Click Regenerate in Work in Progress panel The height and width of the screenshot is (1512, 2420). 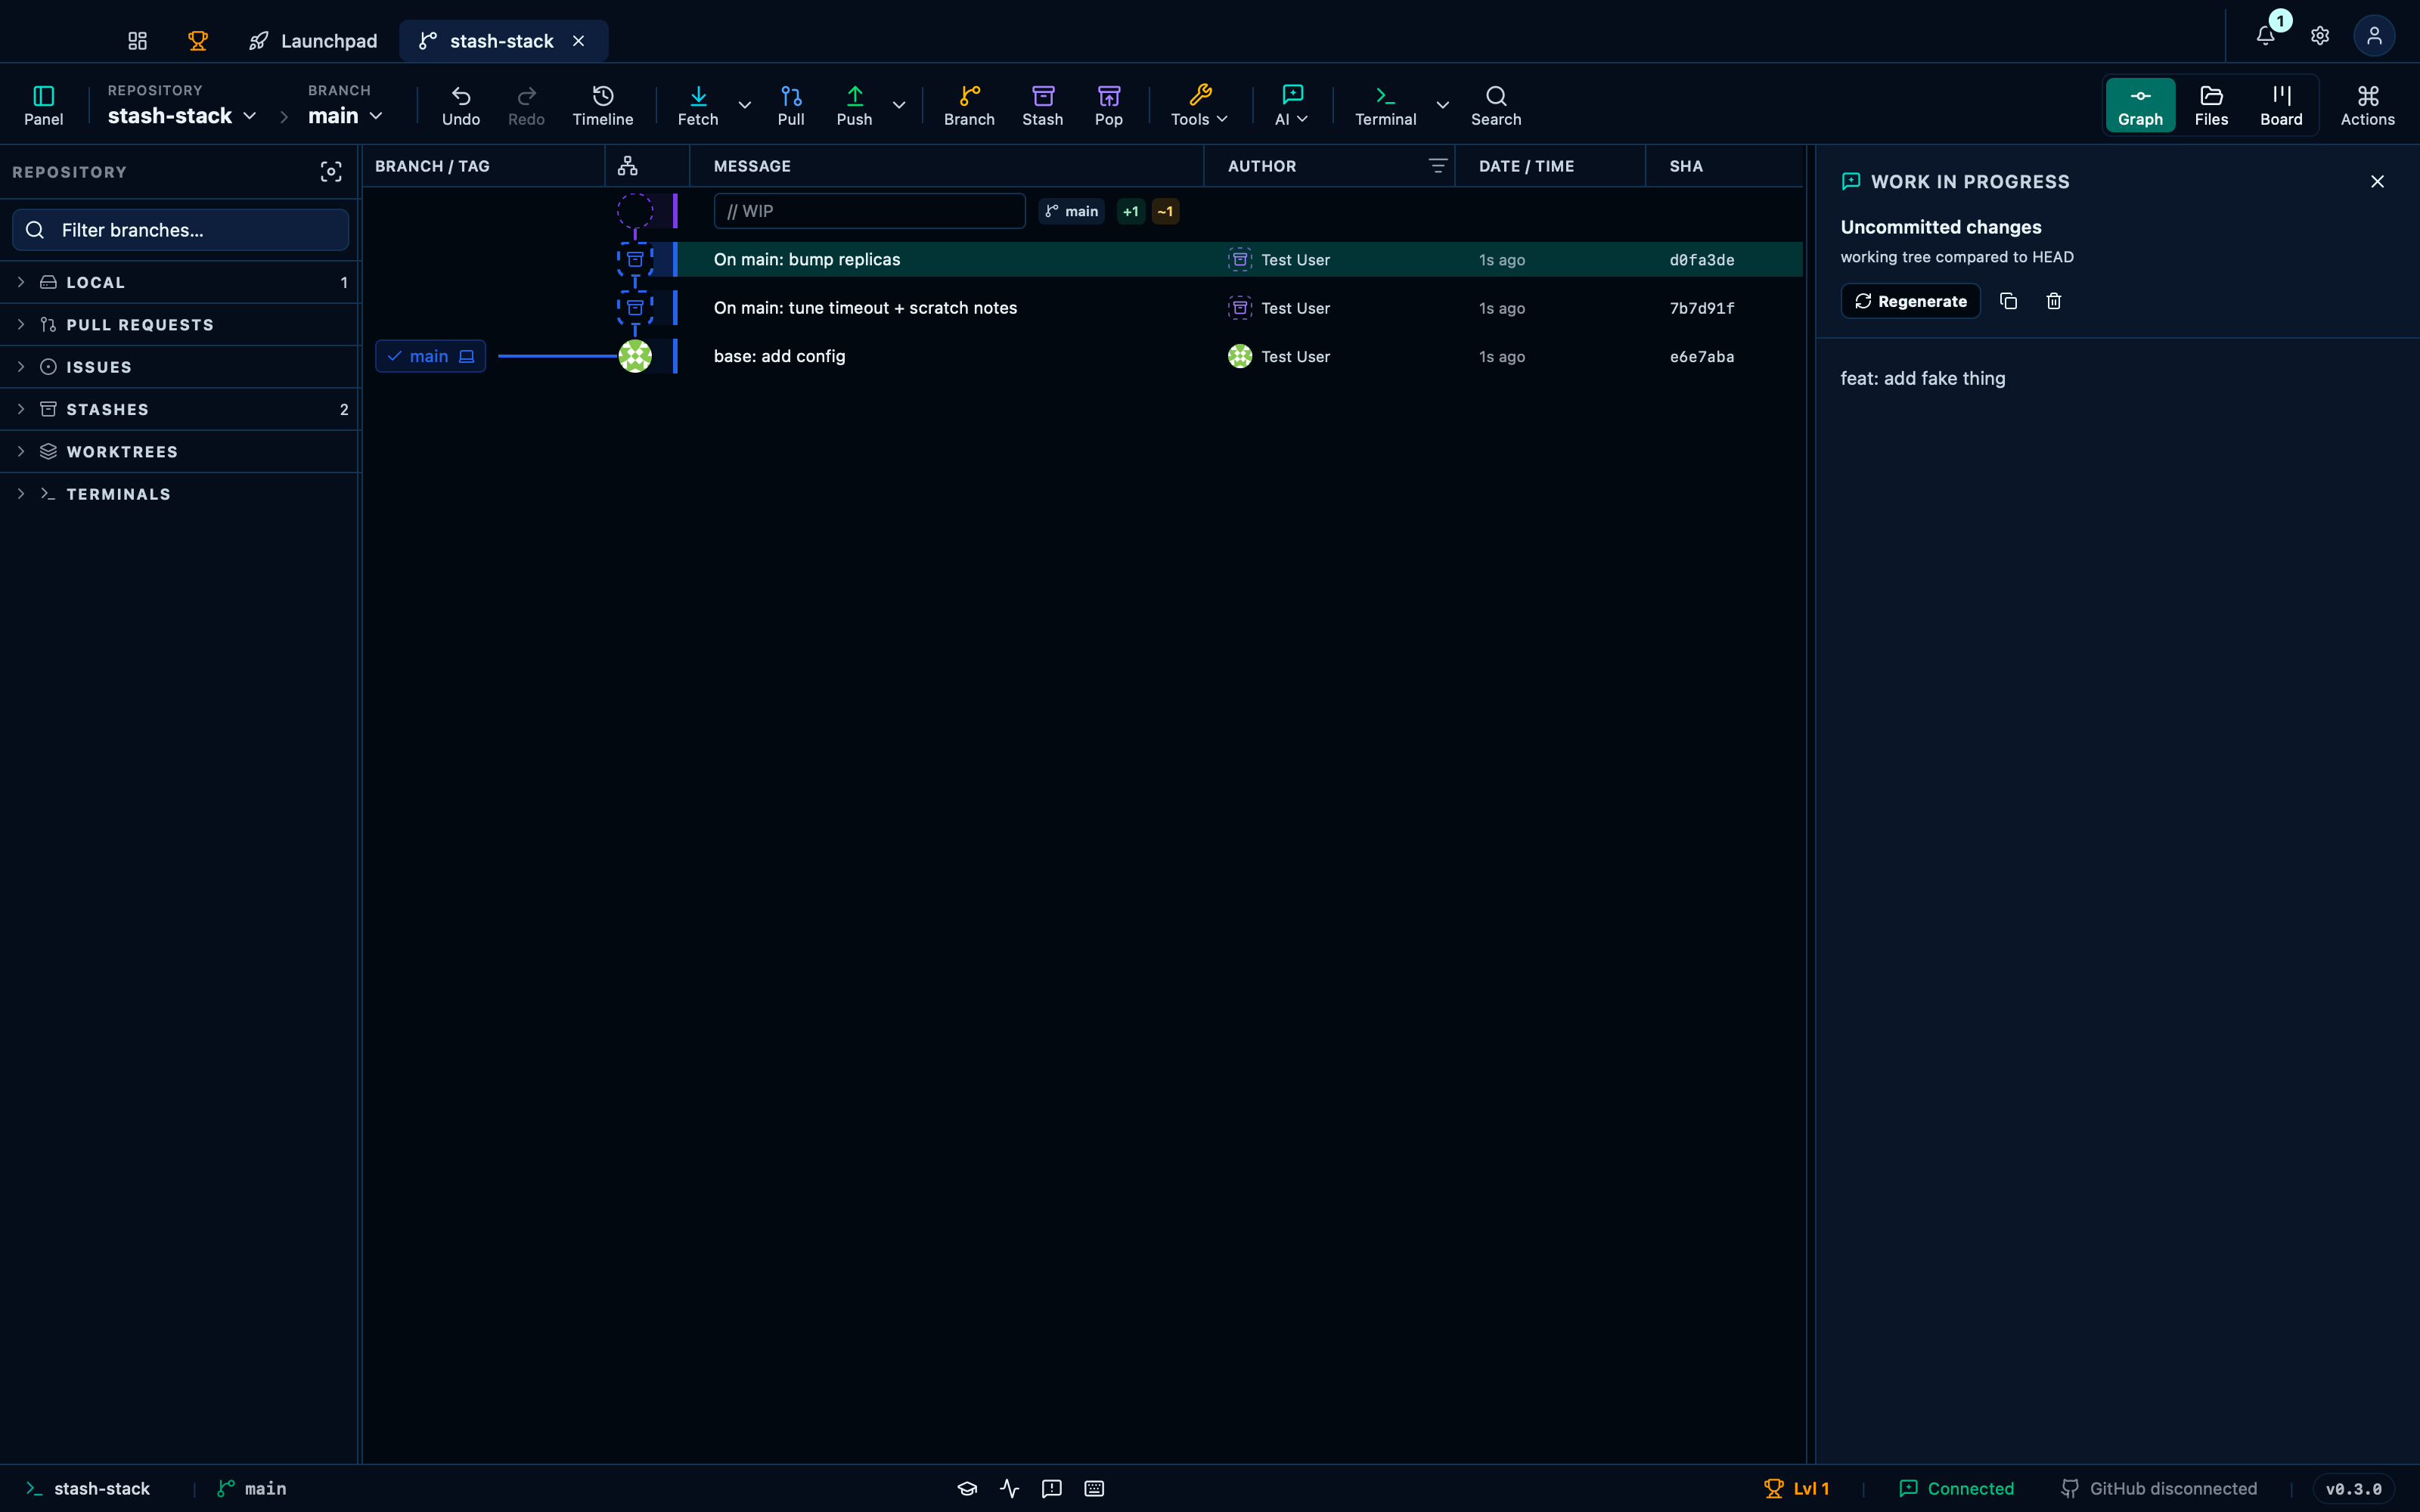pos(1910,301)
